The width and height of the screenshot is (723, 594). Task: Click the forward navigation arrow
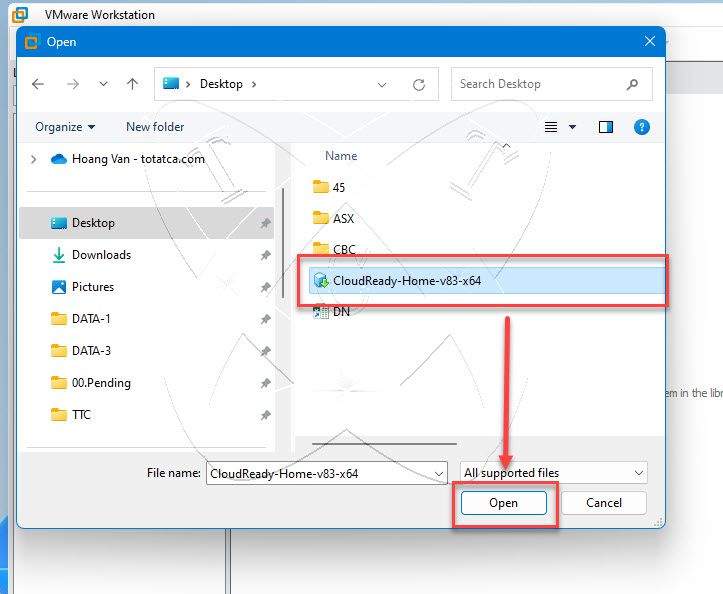[73, 84]
